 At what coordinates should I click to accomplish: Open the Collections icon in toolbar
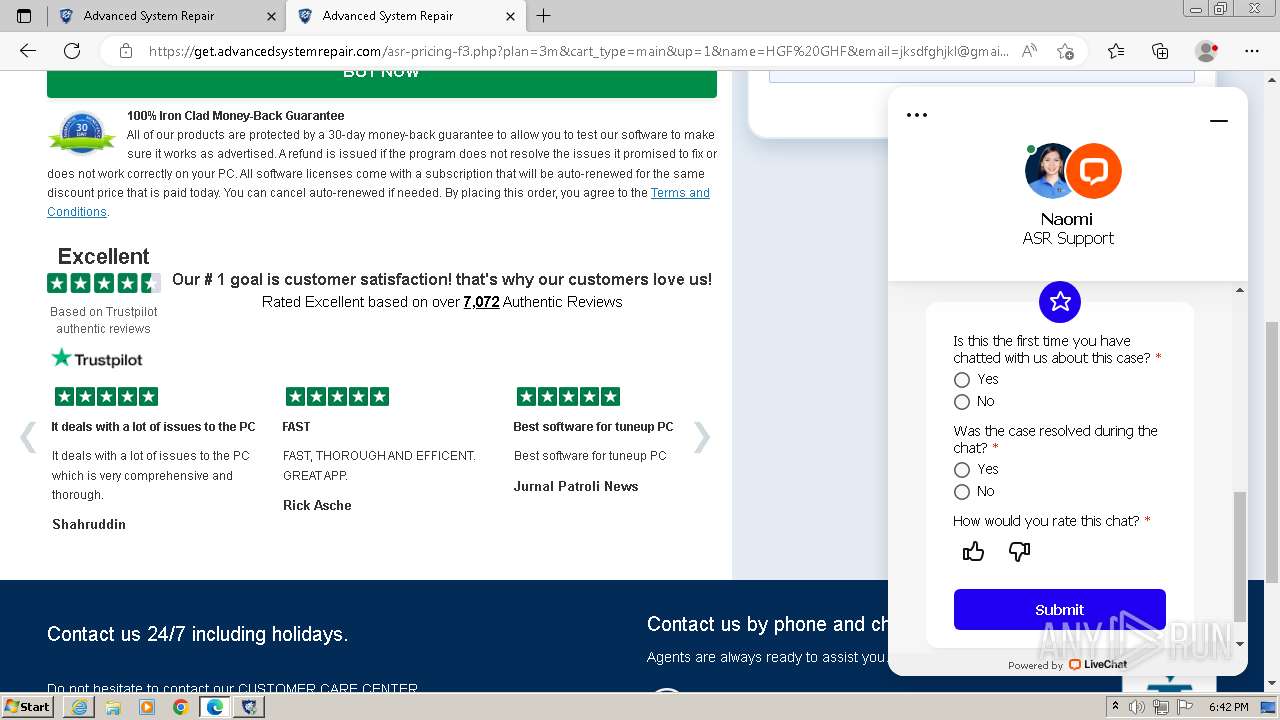coord(1160,51)
